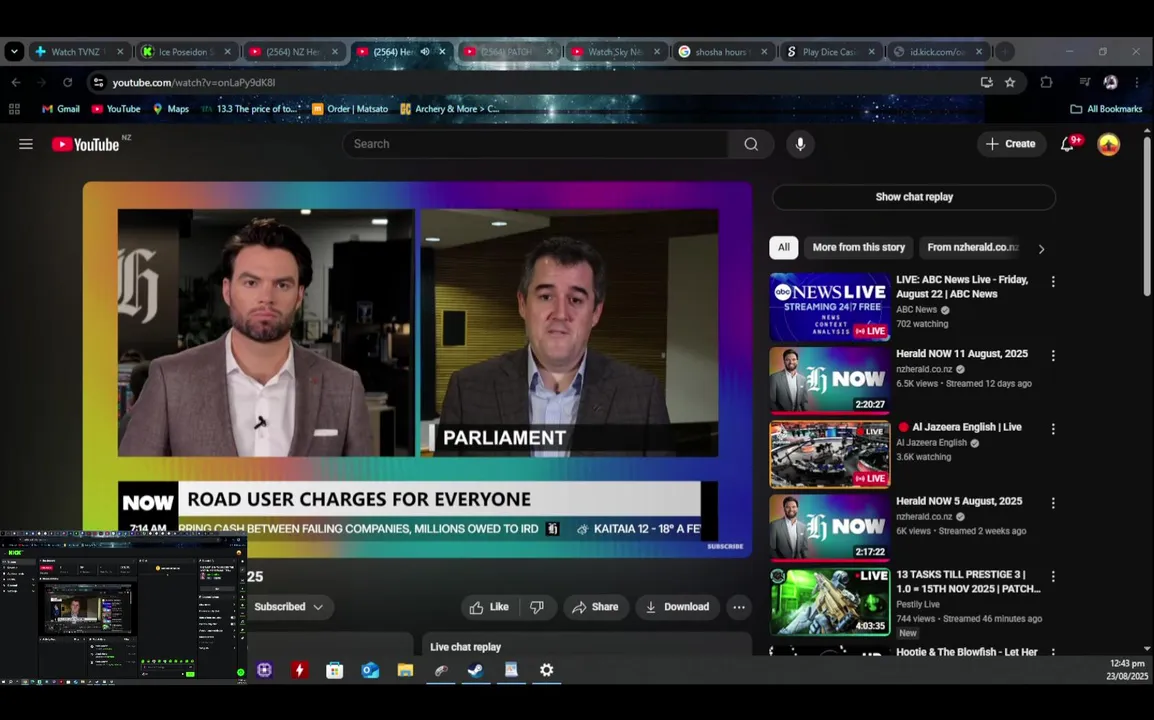The width and height of the screenshot is (1154, 720).
Task: Open apps grid in bookmarks bar
Action: [14, 109]
